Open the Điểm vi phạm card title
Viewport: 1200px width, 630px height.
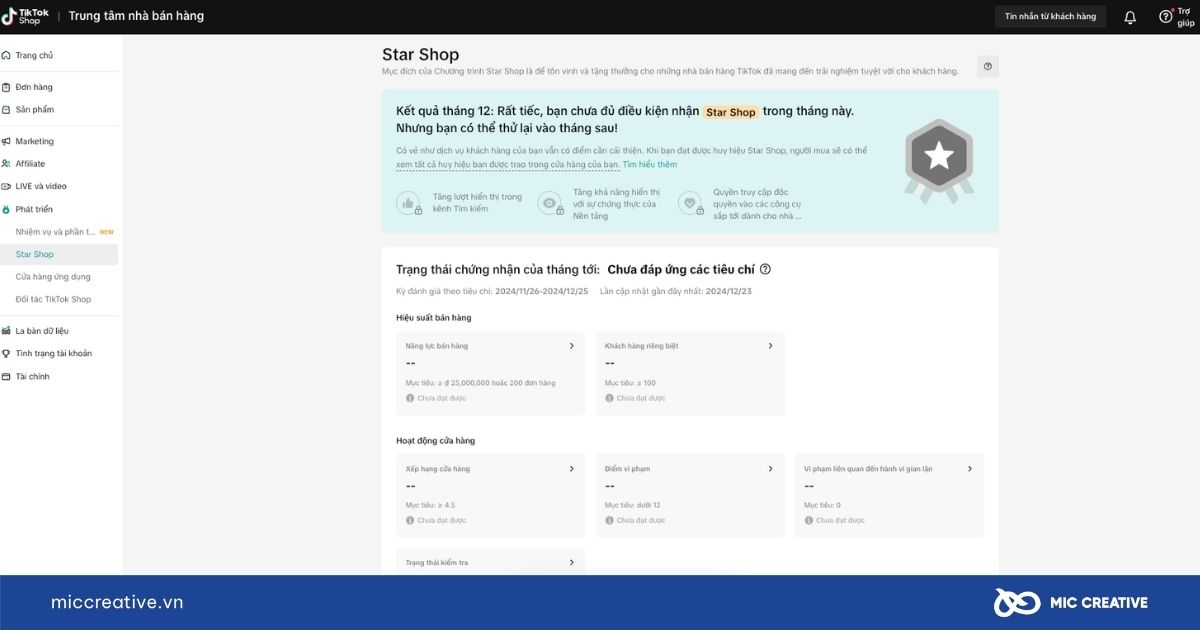coord(628,468)
